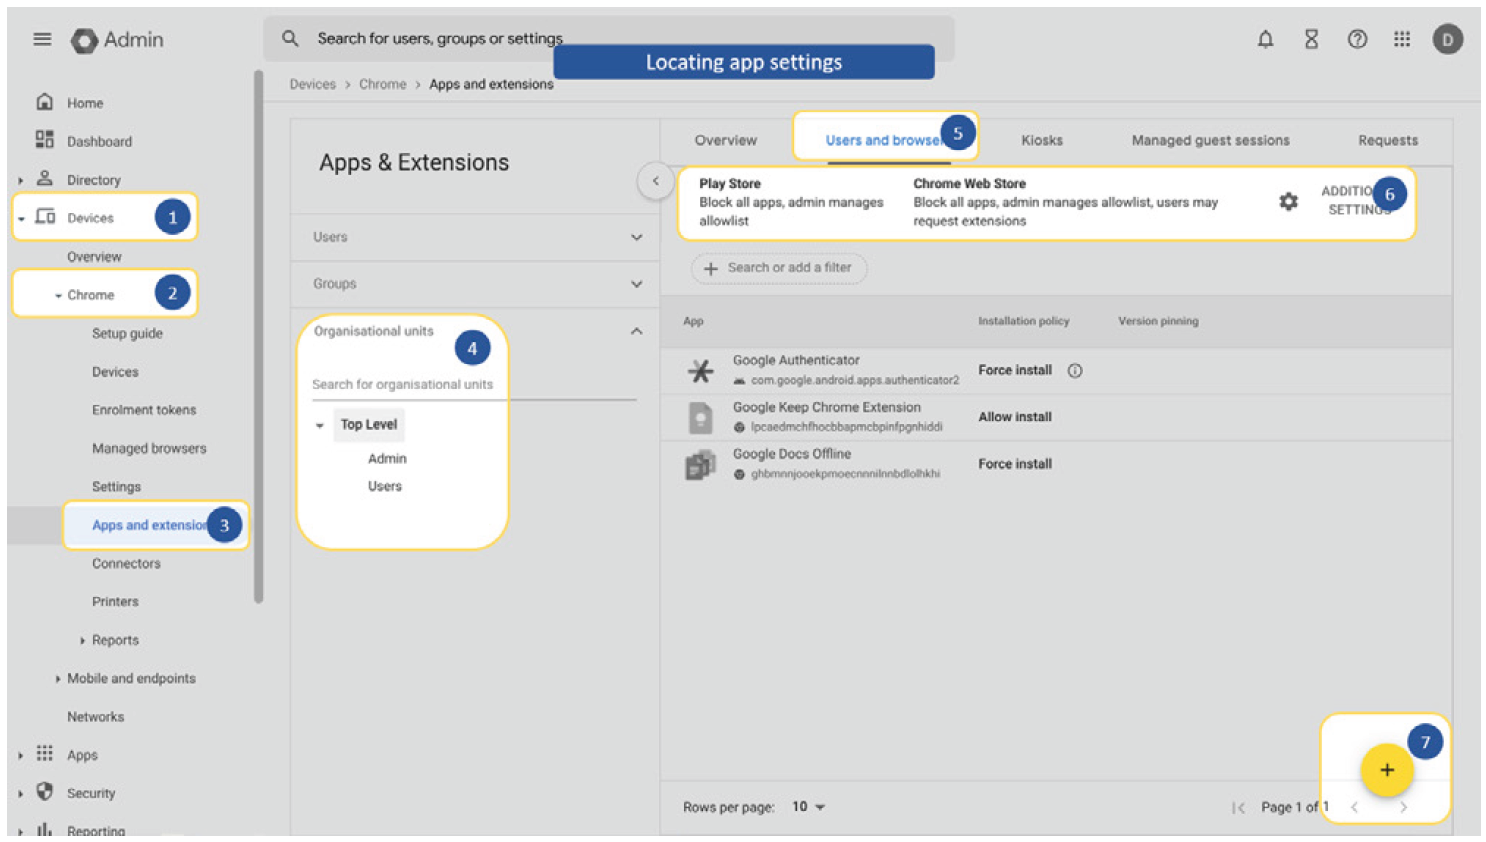Focus the main search field
The width and height of the screenshot is (1486, 842).
609,38
